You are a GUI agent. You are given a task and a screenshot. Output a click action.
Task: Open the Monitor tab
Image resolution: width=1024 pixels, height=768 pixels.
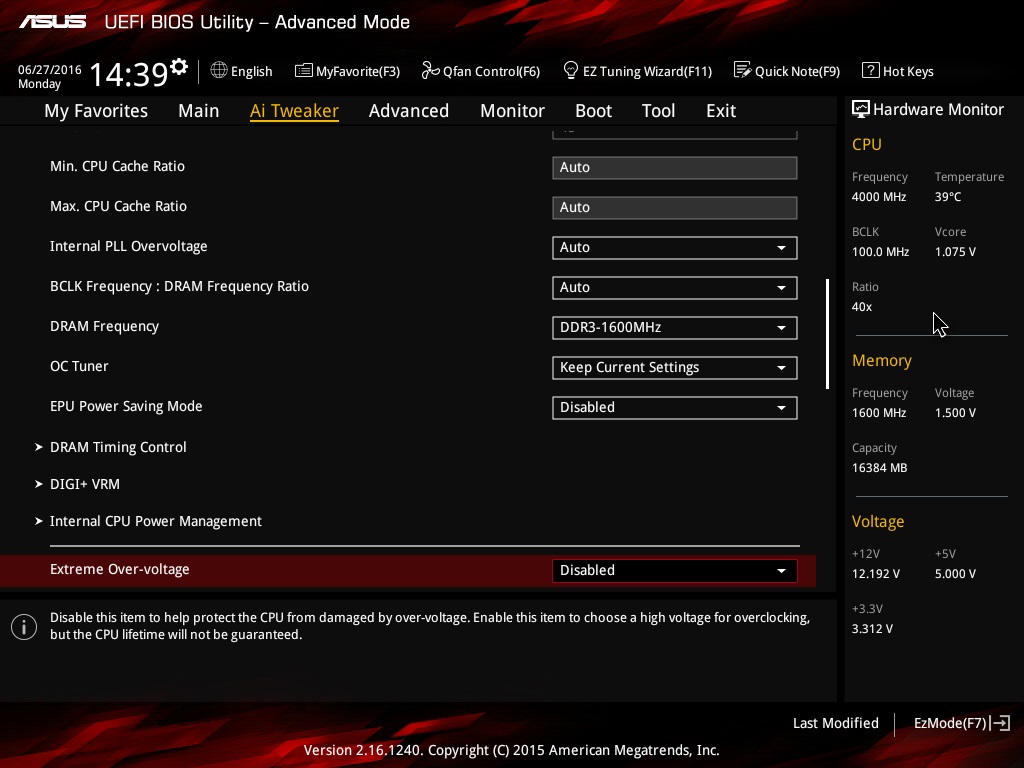[513, 111]
